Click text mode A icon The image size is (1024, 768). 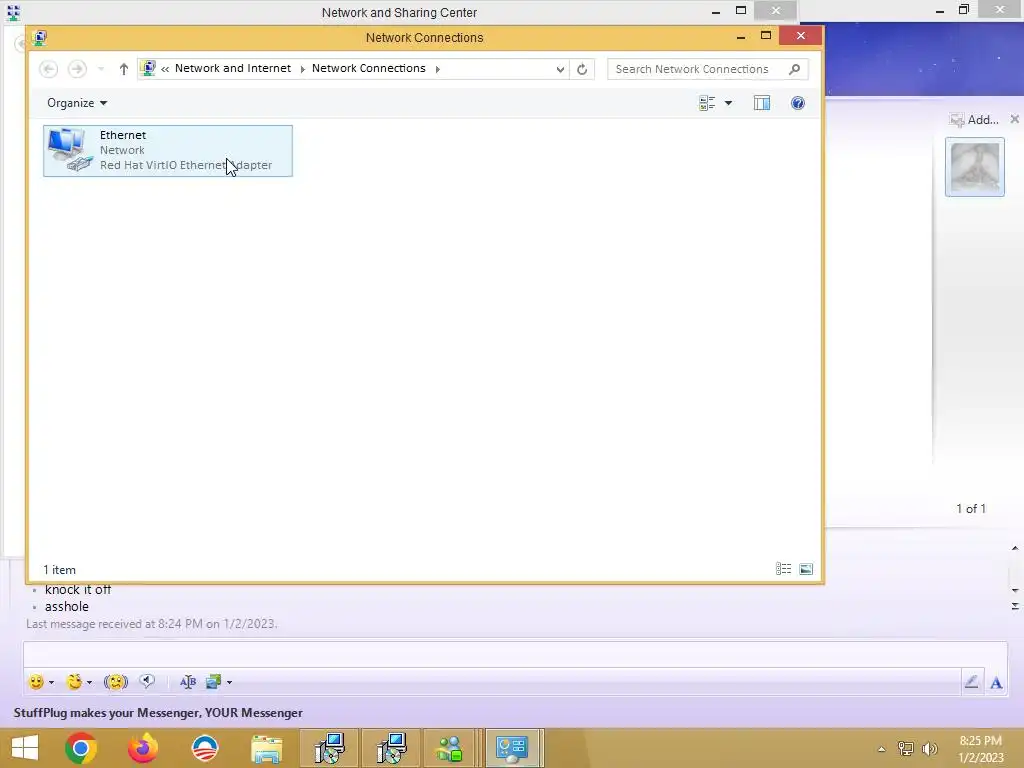[996, 683]
